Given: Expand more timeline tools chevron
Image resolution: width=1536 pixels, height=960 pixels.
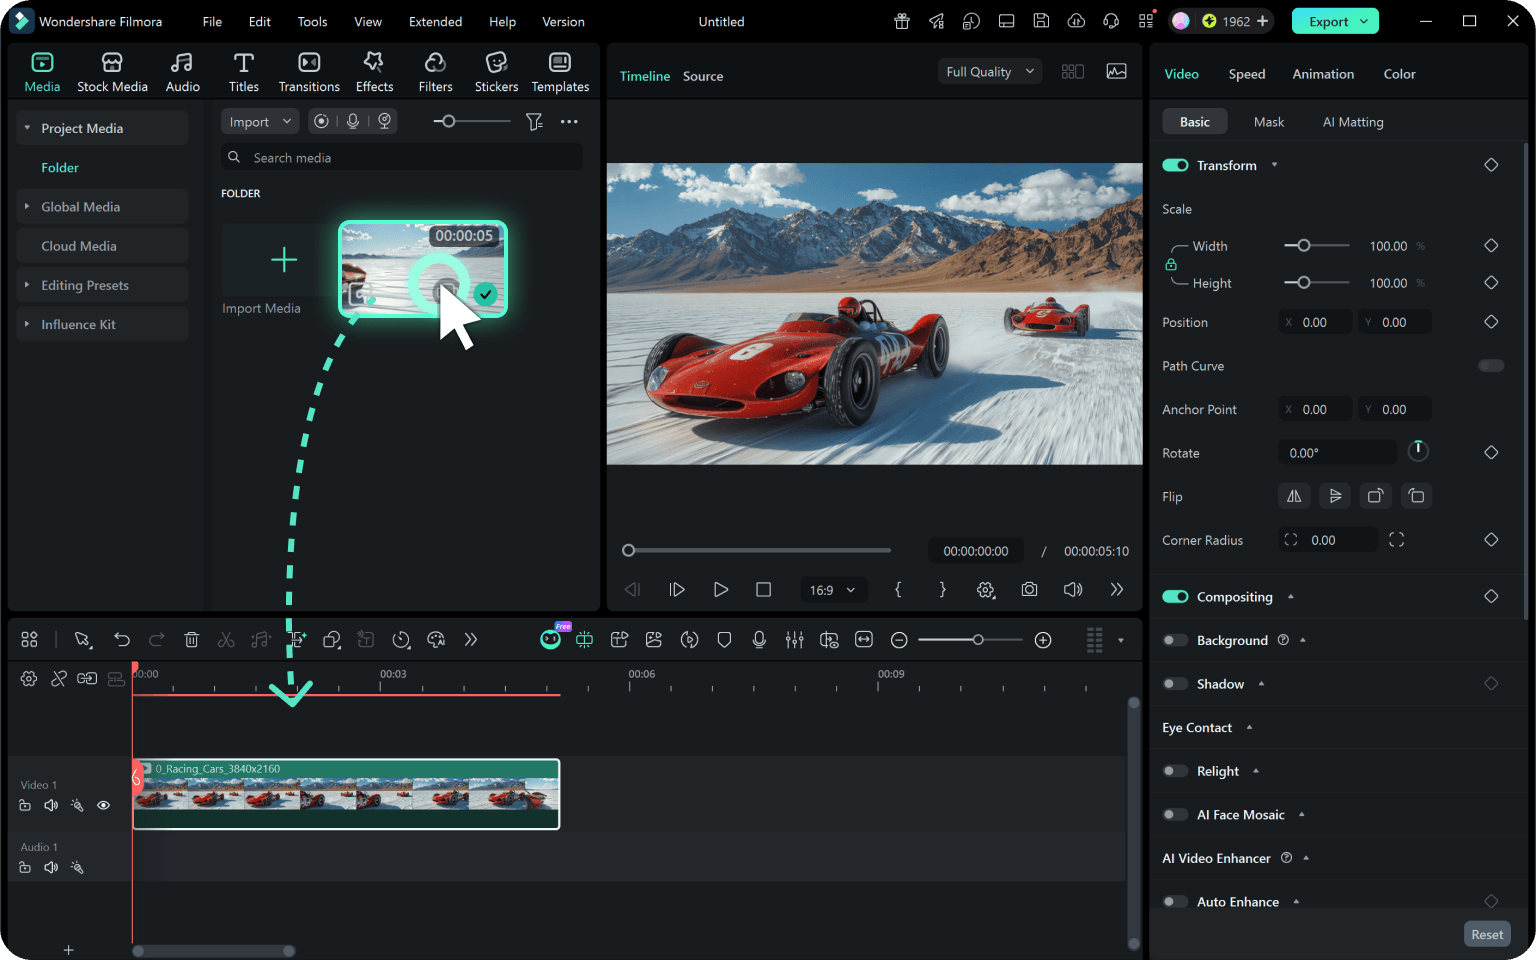Looking at the screenshot, I should [471, 640].
